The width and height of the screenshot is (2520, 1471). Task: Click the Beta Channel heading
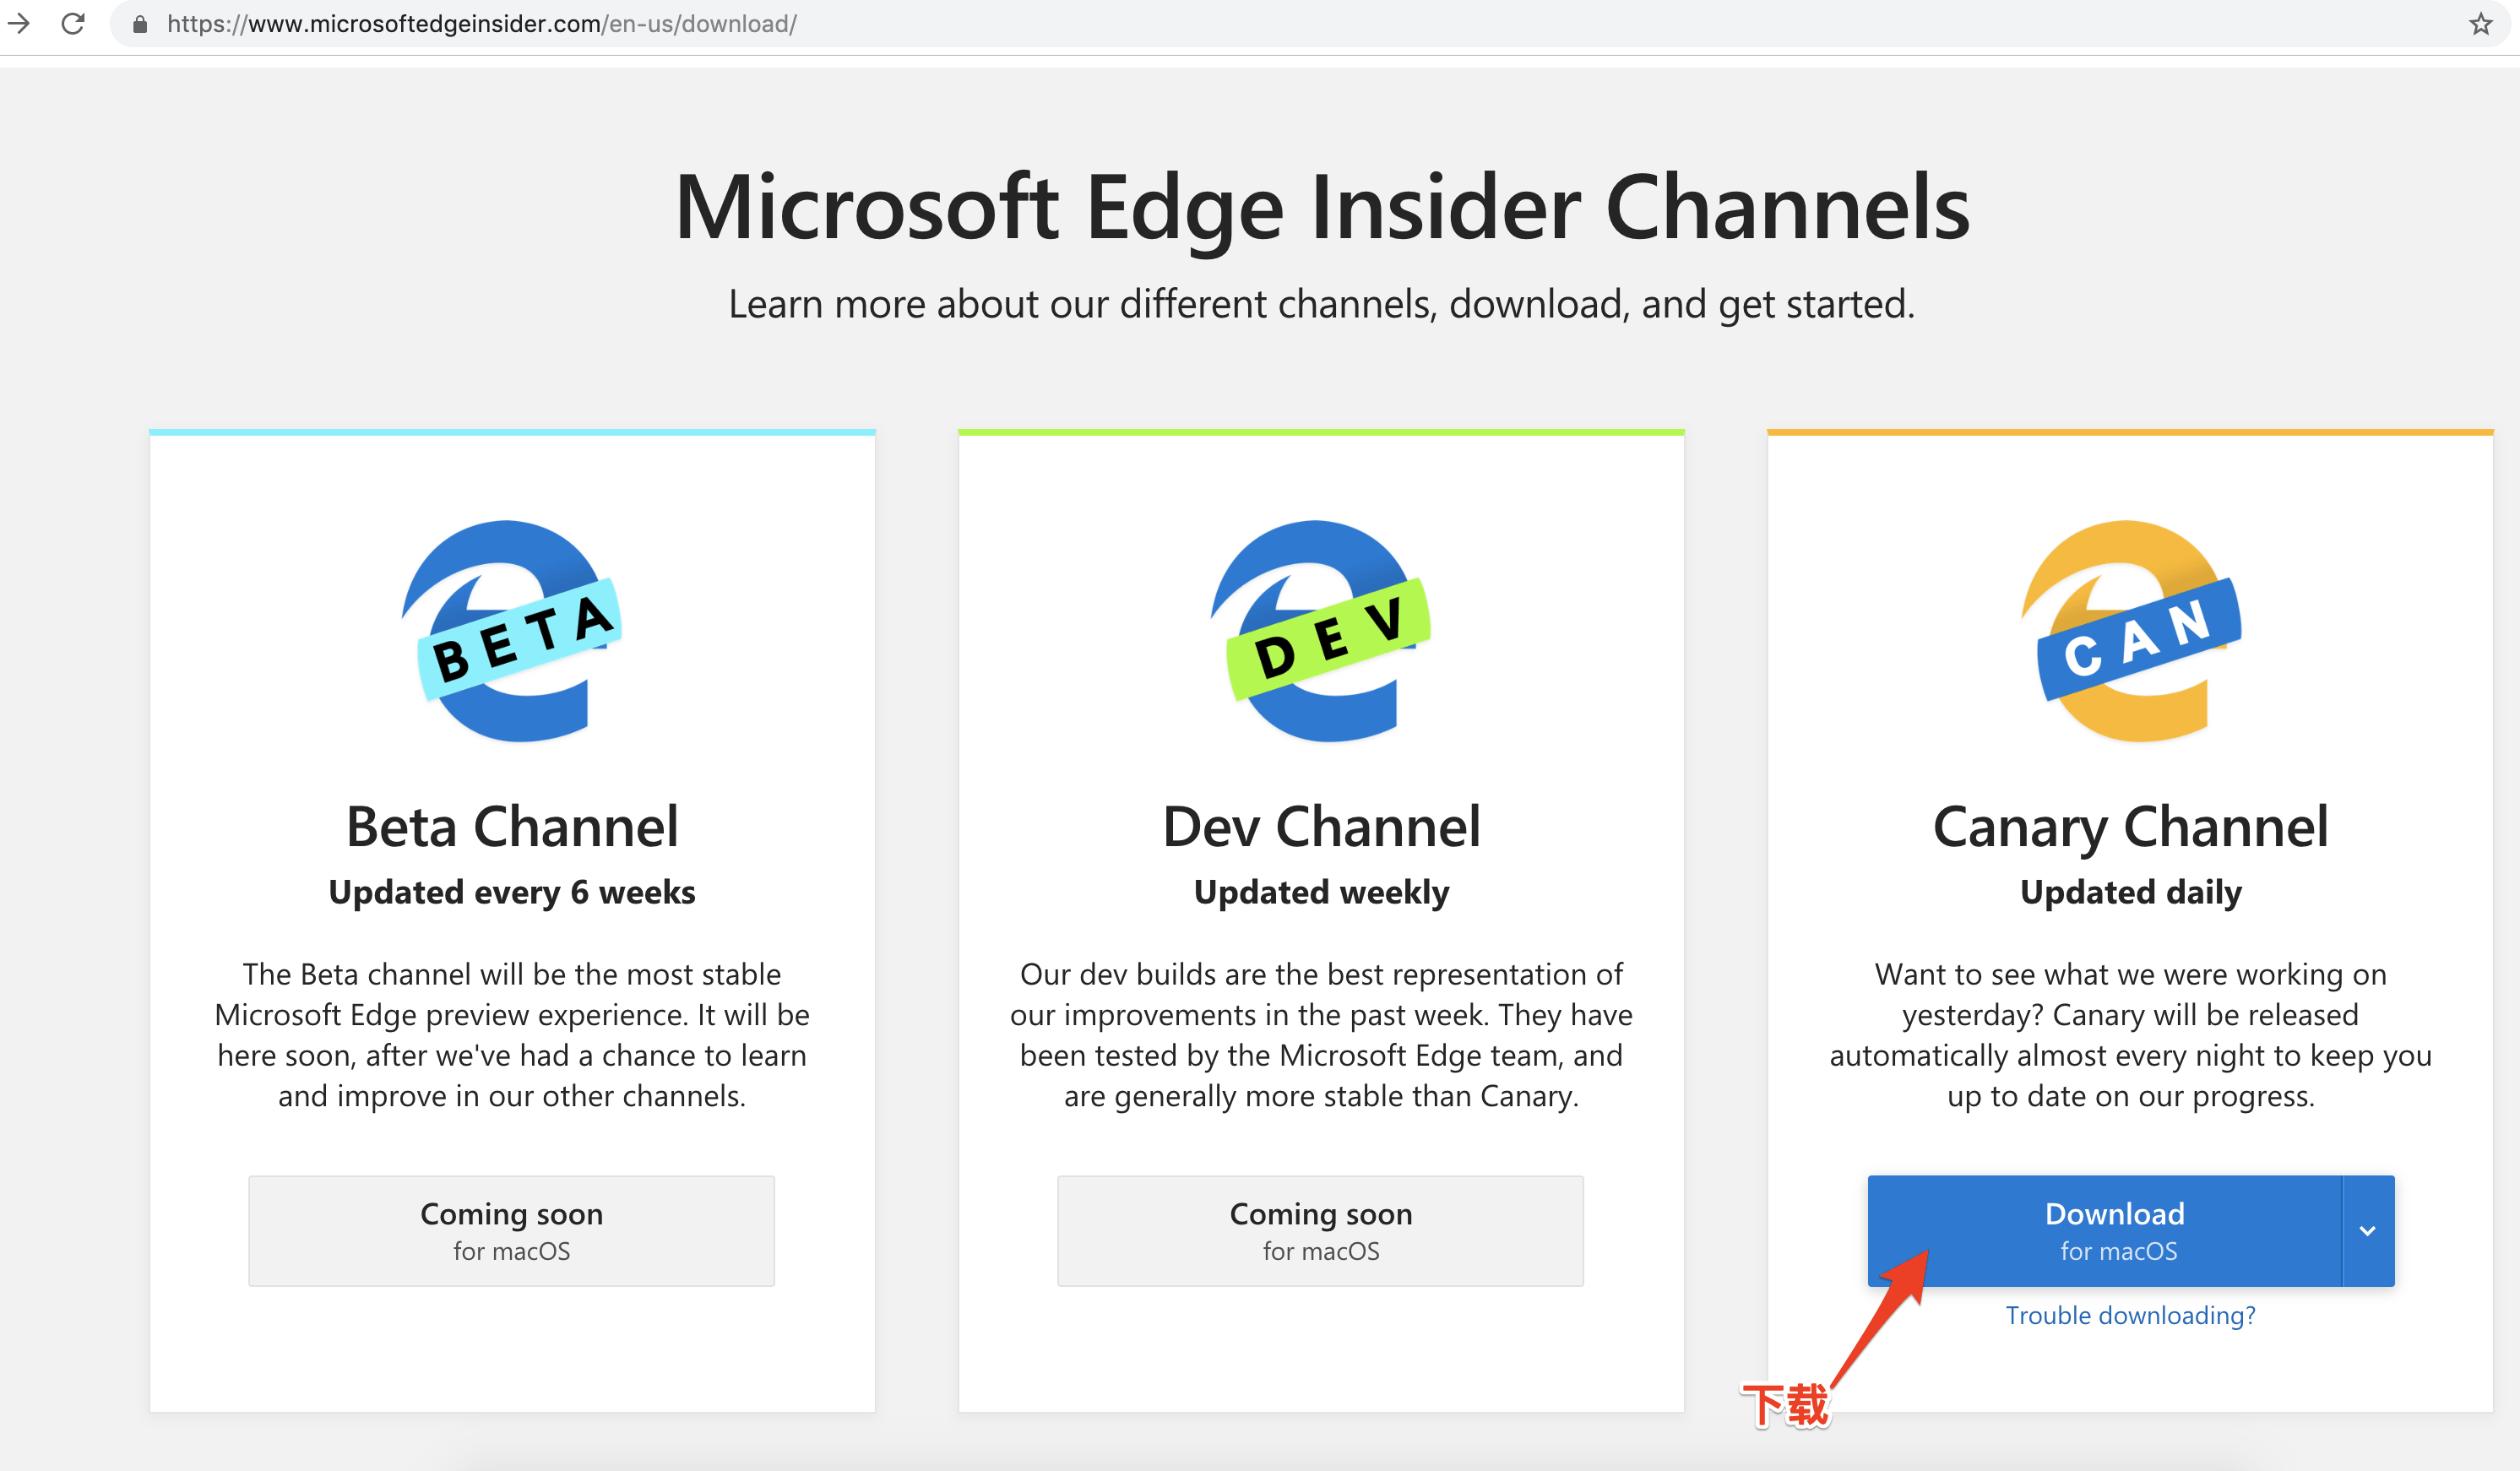pyautogui.click(x=511, y=826)
